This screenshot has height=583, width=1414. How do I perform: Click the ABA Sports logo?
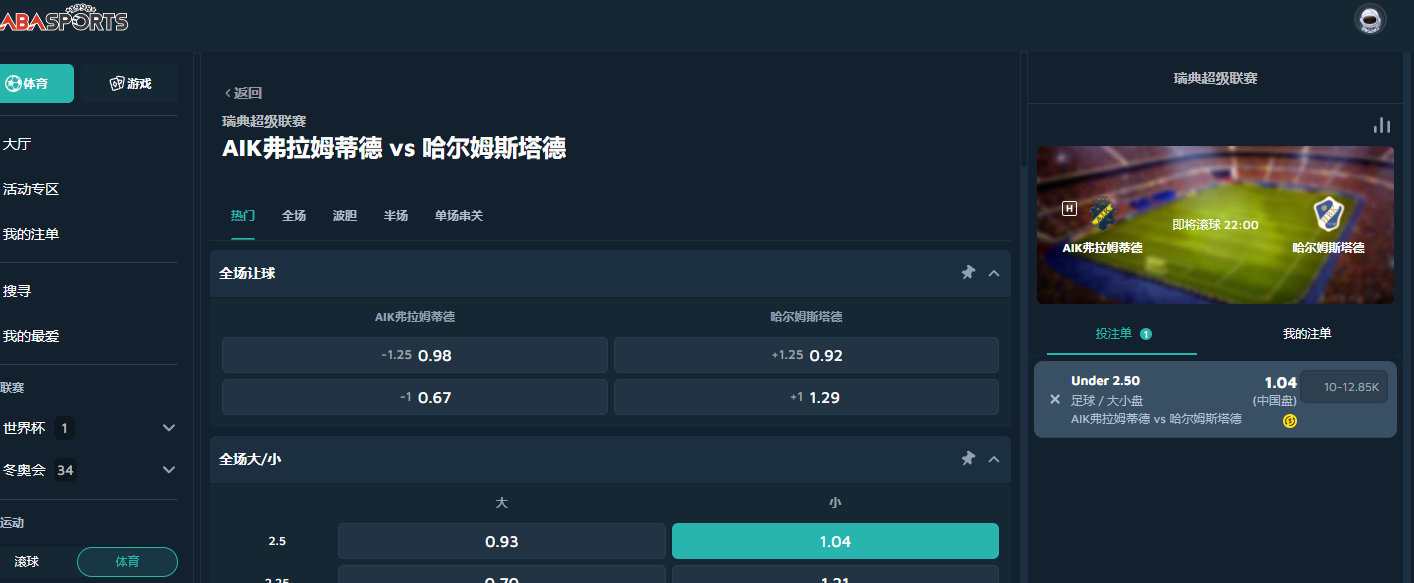[x=64, y=20]
